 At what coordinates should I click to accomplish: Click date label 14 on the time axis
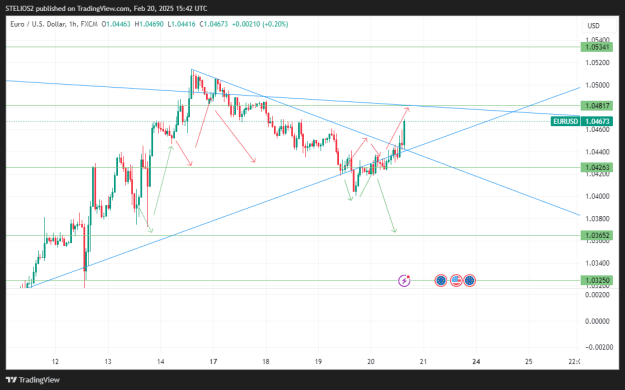coord(161,362)
